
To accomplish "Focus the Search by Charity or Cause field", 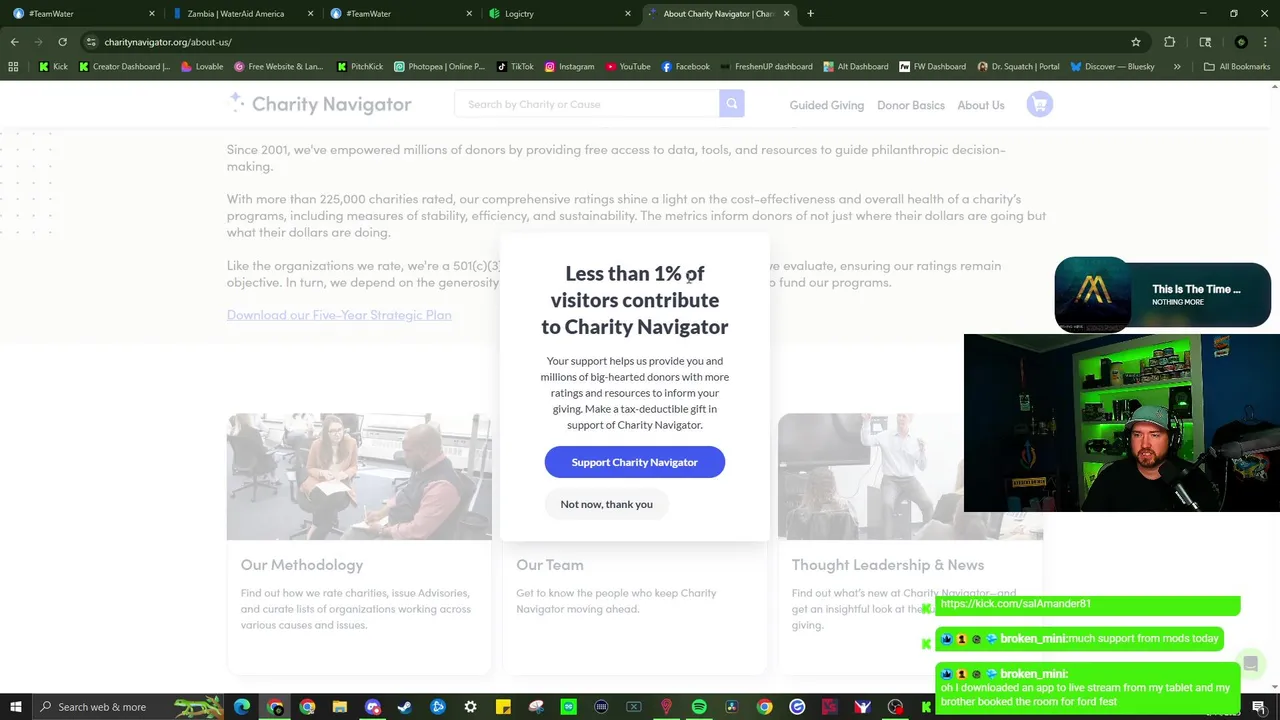I will click(587, 104).
